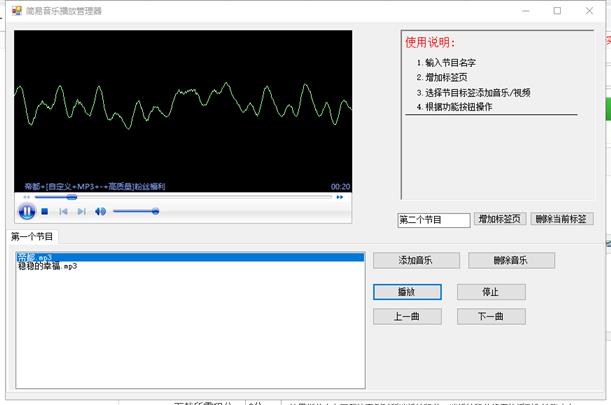Click the square stop icon in player
611x405 pixels.
tap(44, 212)
